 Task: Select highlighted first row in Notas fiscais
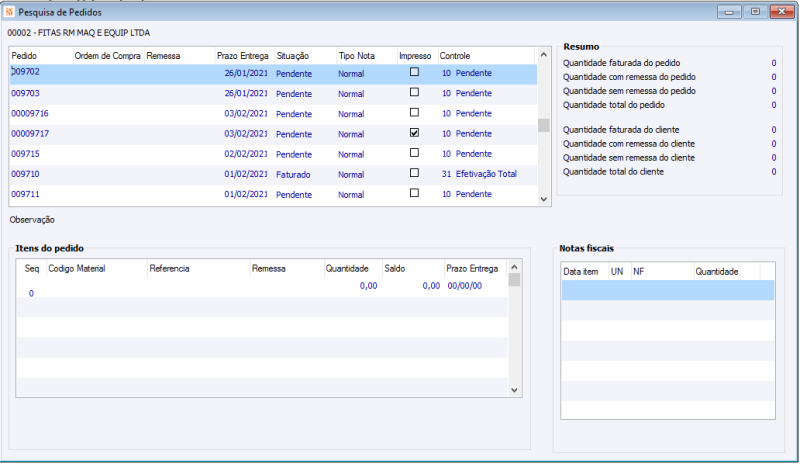(667, 290)
